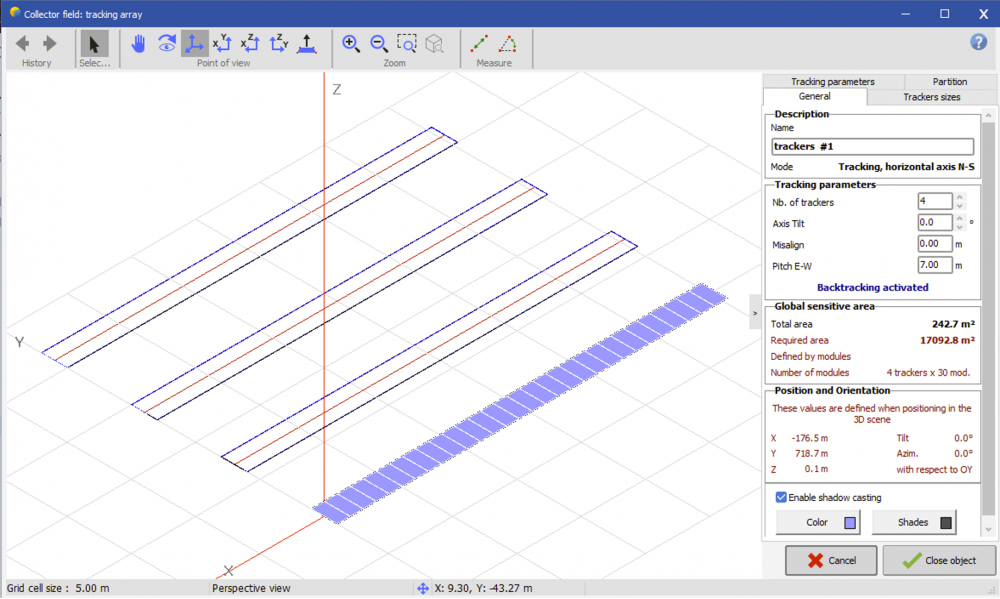Select the pan hand tool
The width and height of the screenshot is (1000, 599).
[x=139, y=44]
